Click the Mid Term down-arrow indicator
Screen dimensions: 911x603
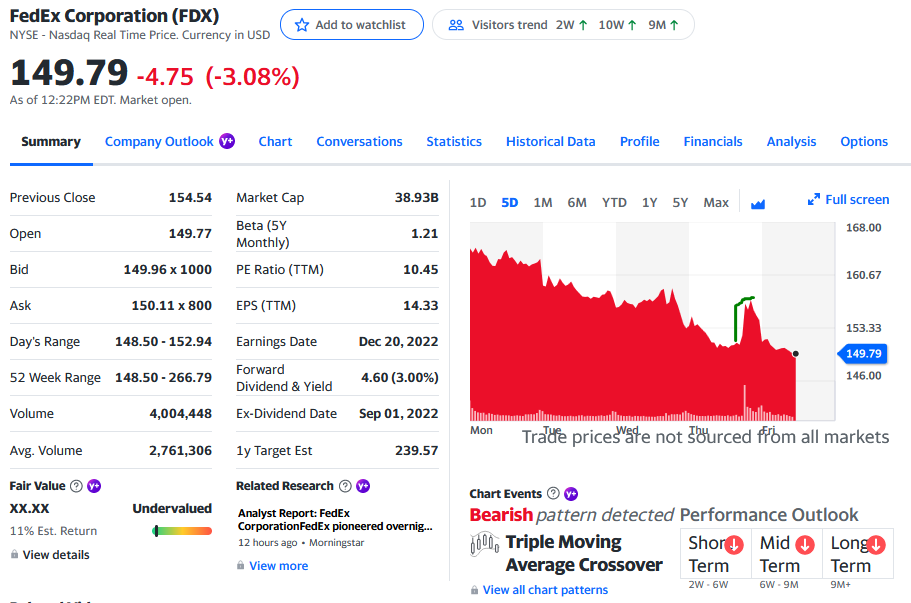[x=805, y=544]
